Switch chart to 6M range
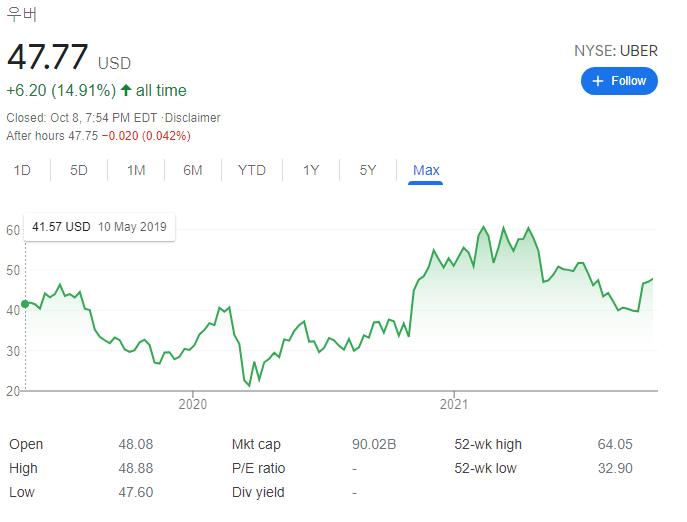Screen dimensions: 687x522 click(x=193, y=170)
